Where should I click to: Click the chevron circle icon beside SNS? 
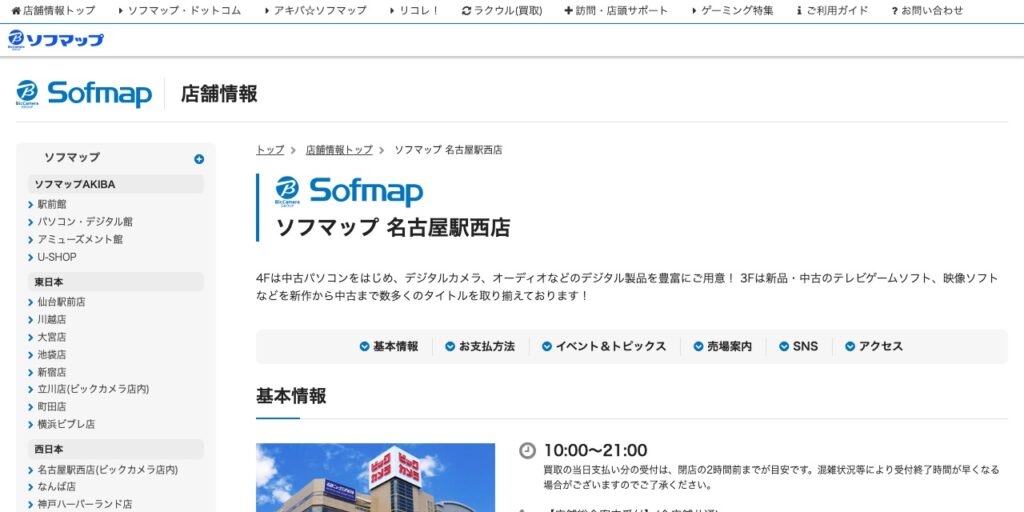(784, 346)
